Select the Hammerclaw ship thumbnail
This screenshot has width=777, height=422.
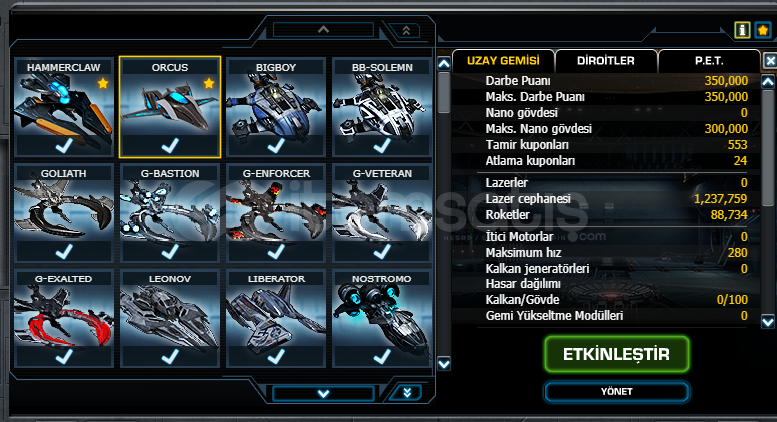64,107
